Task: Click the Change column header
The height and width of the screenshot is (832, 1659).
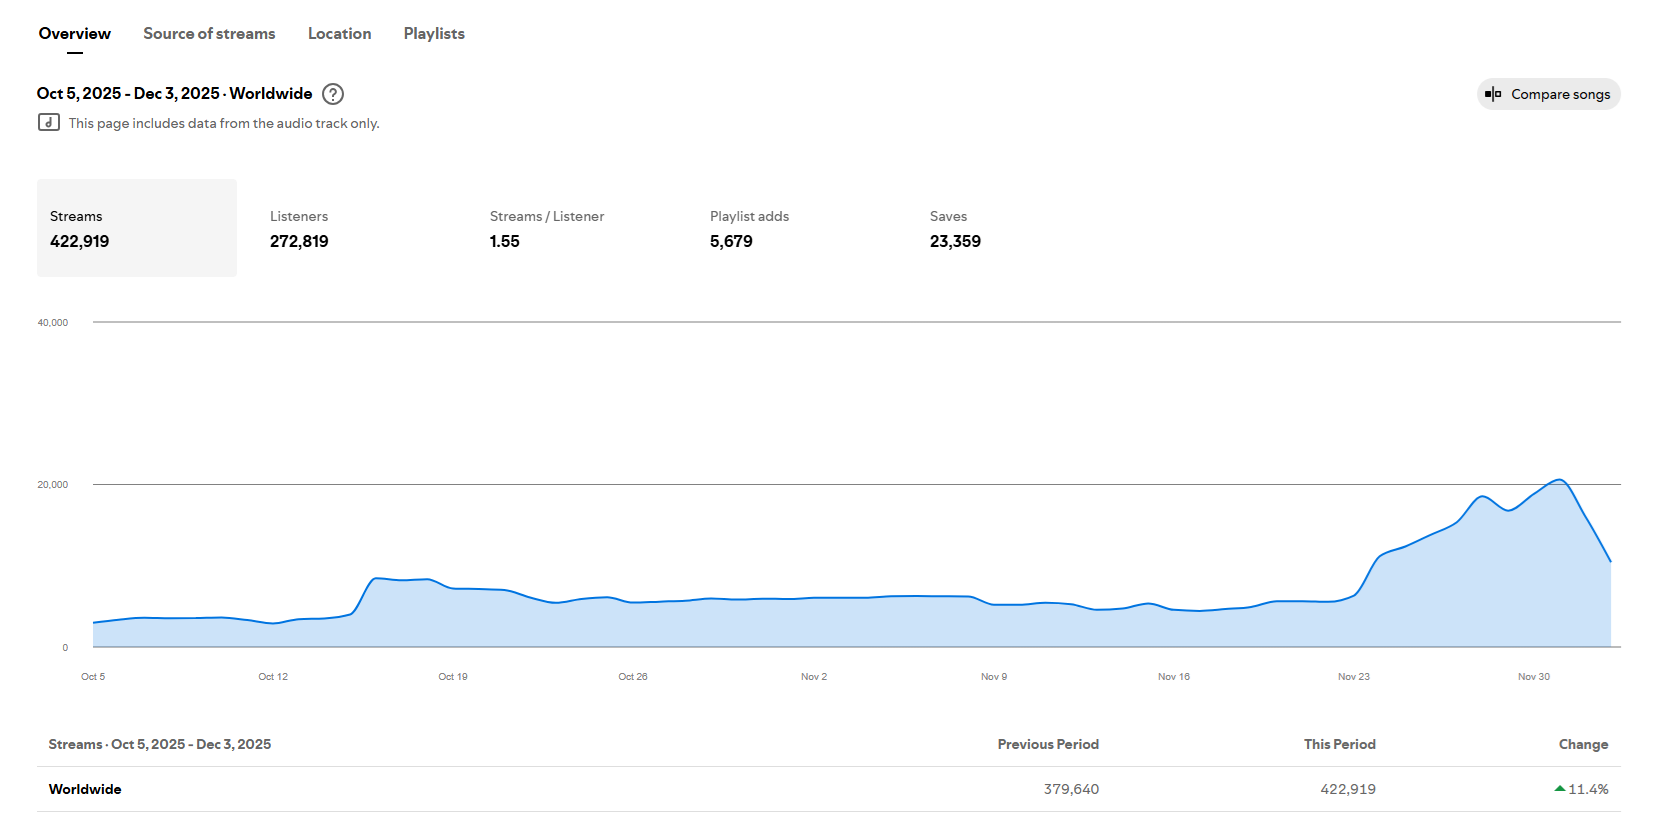Action: tap(1583, 744)
